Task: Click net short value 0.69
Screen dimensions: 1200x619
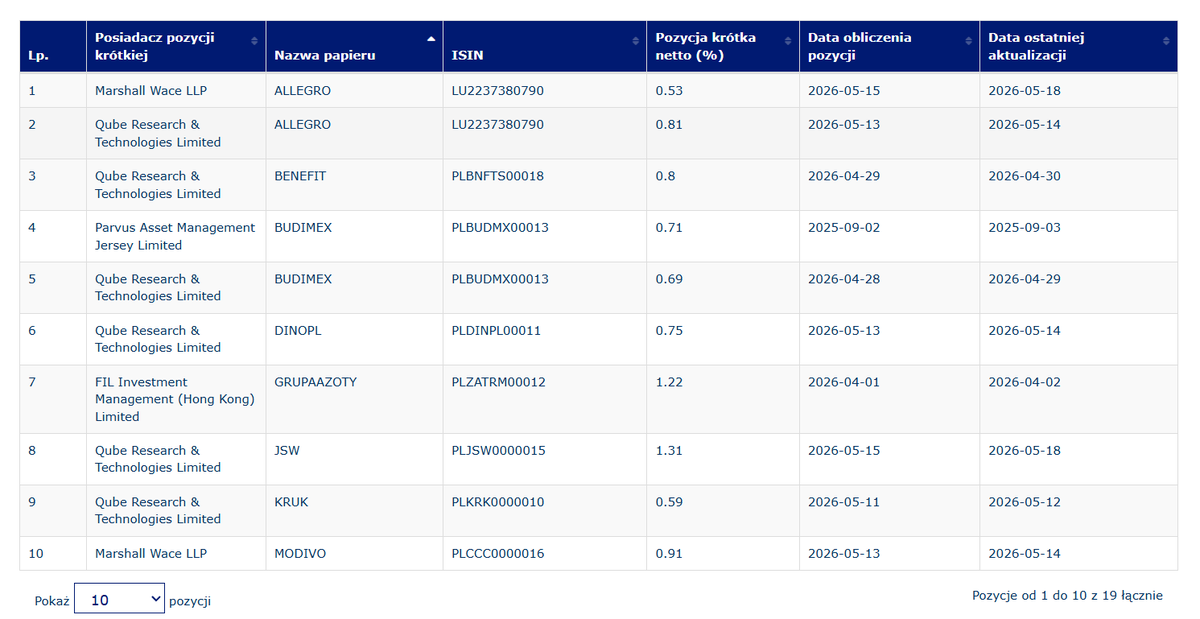Action: tap(669, 279)
